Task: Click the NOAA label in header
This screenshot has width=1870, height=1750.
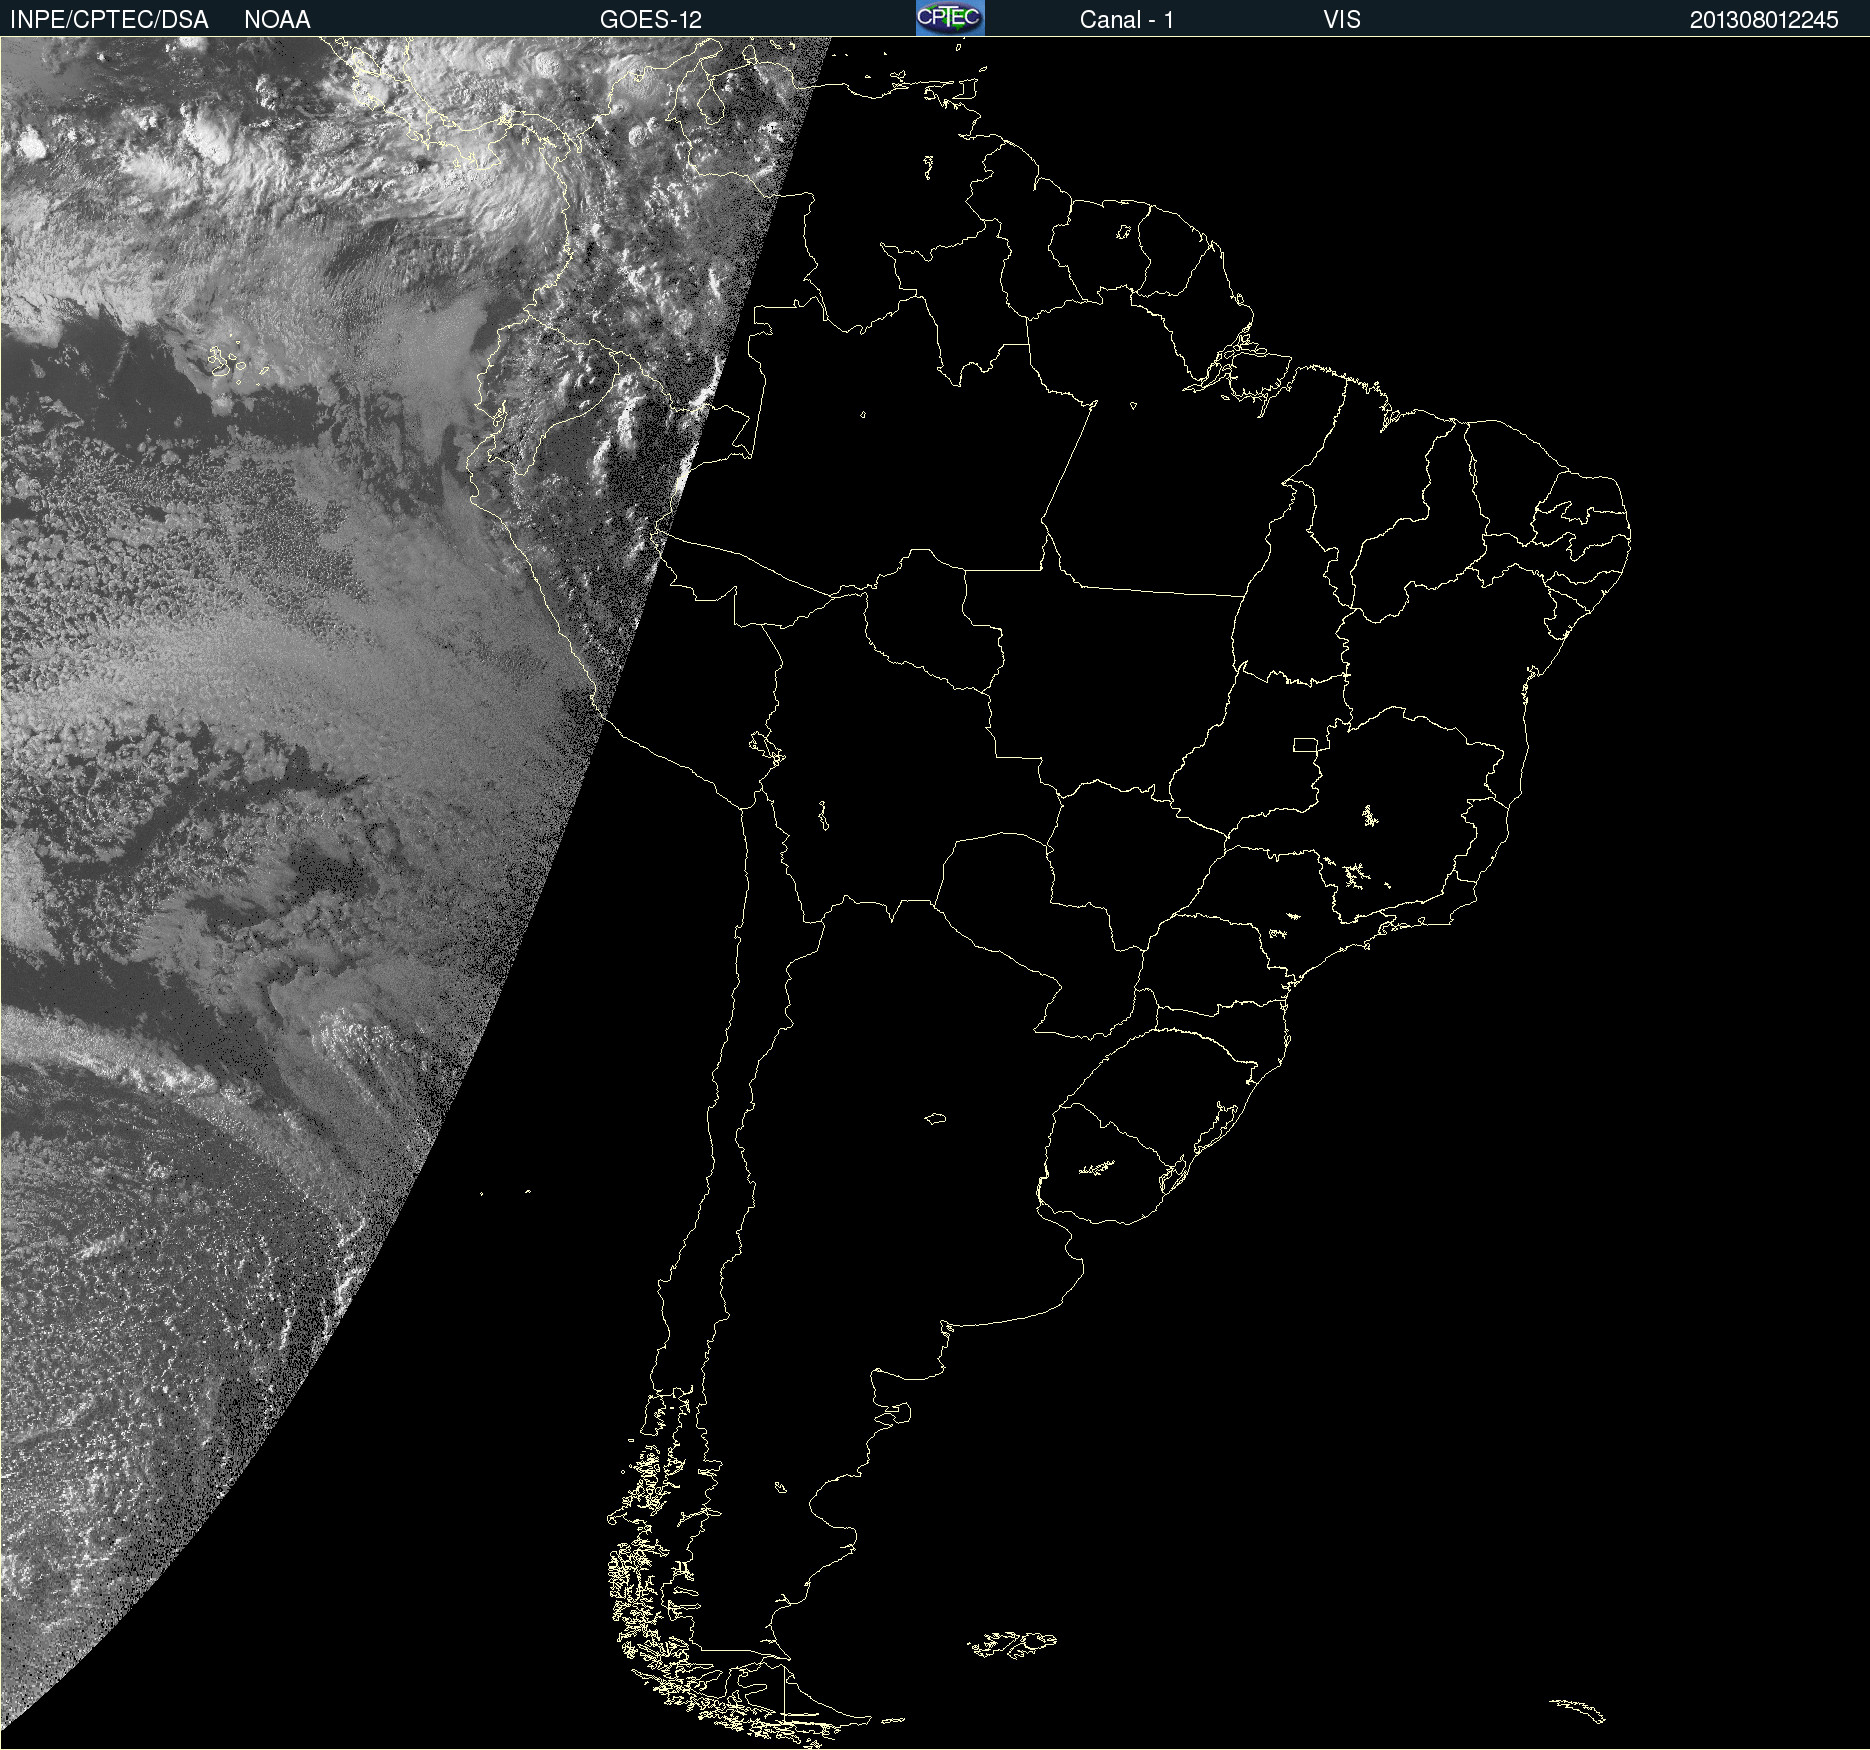Action: pyautogui.click(x=277, y=19)
